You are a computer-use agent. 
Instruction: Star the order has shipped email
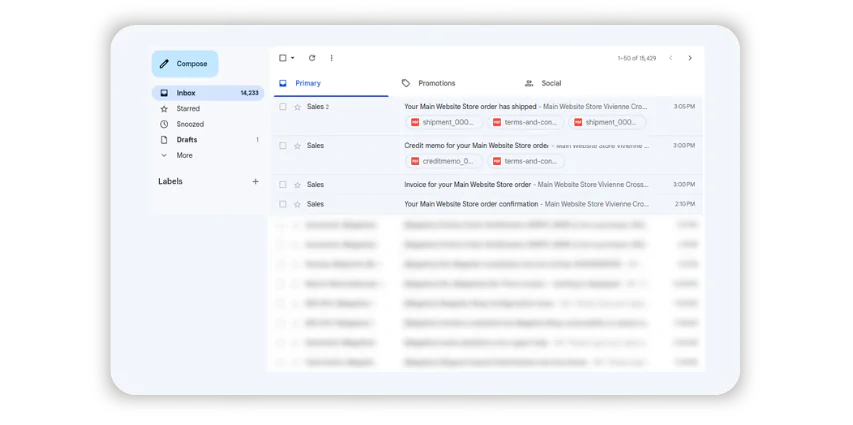[297, 107]
